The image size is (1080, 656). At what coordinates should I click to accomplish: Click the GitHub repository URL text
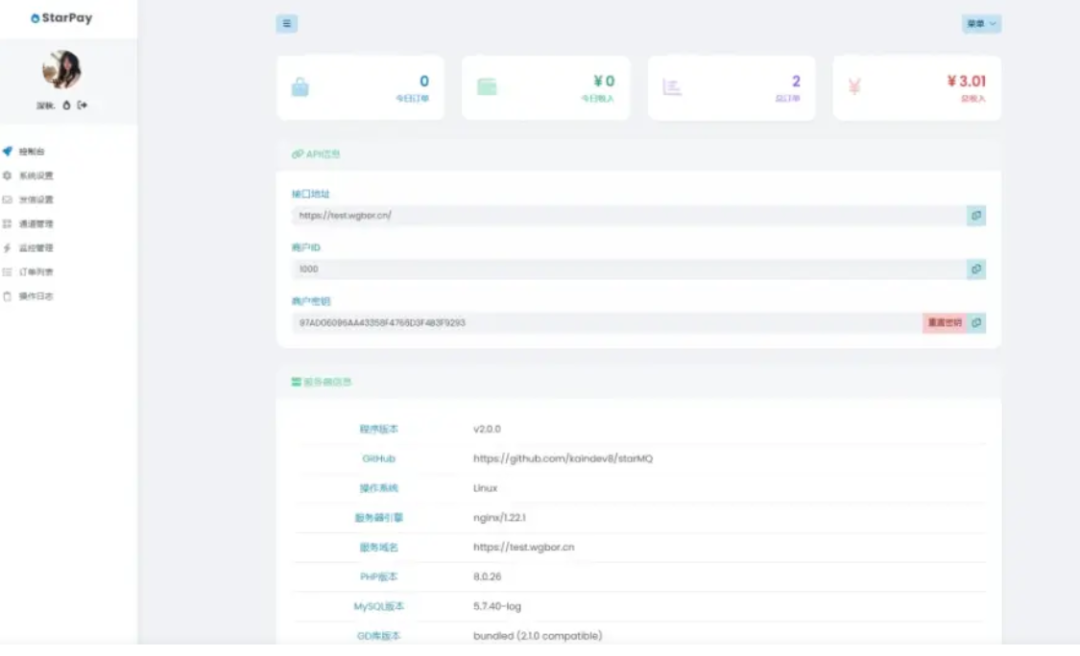click(563, 458)
